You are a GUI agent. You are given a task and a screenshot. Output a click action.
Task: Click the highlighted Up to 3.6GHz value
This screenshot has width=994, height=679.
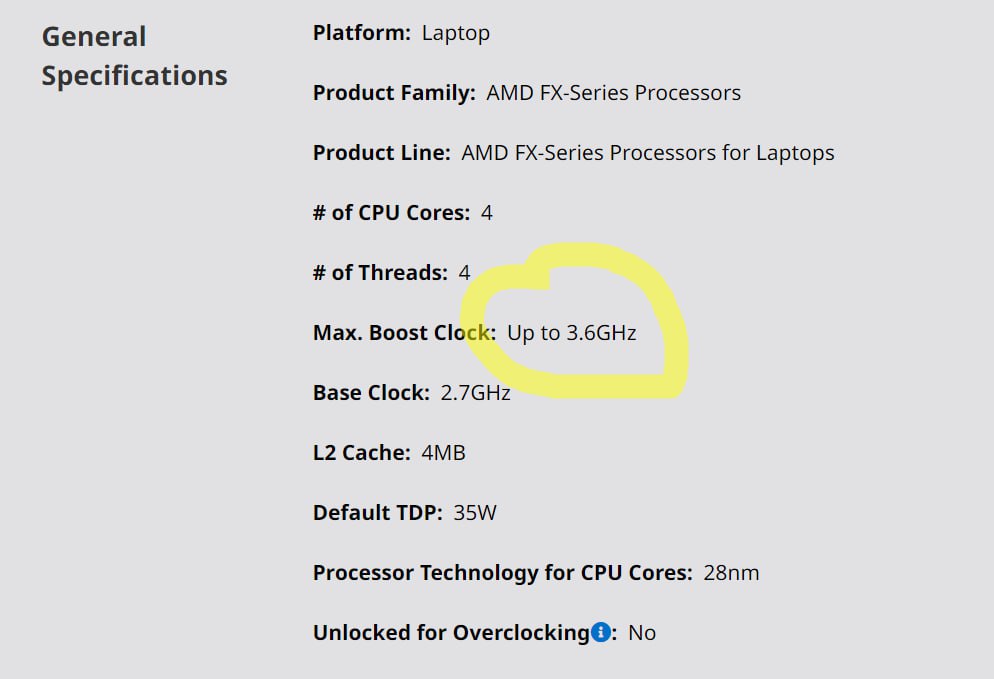(572, 333)
